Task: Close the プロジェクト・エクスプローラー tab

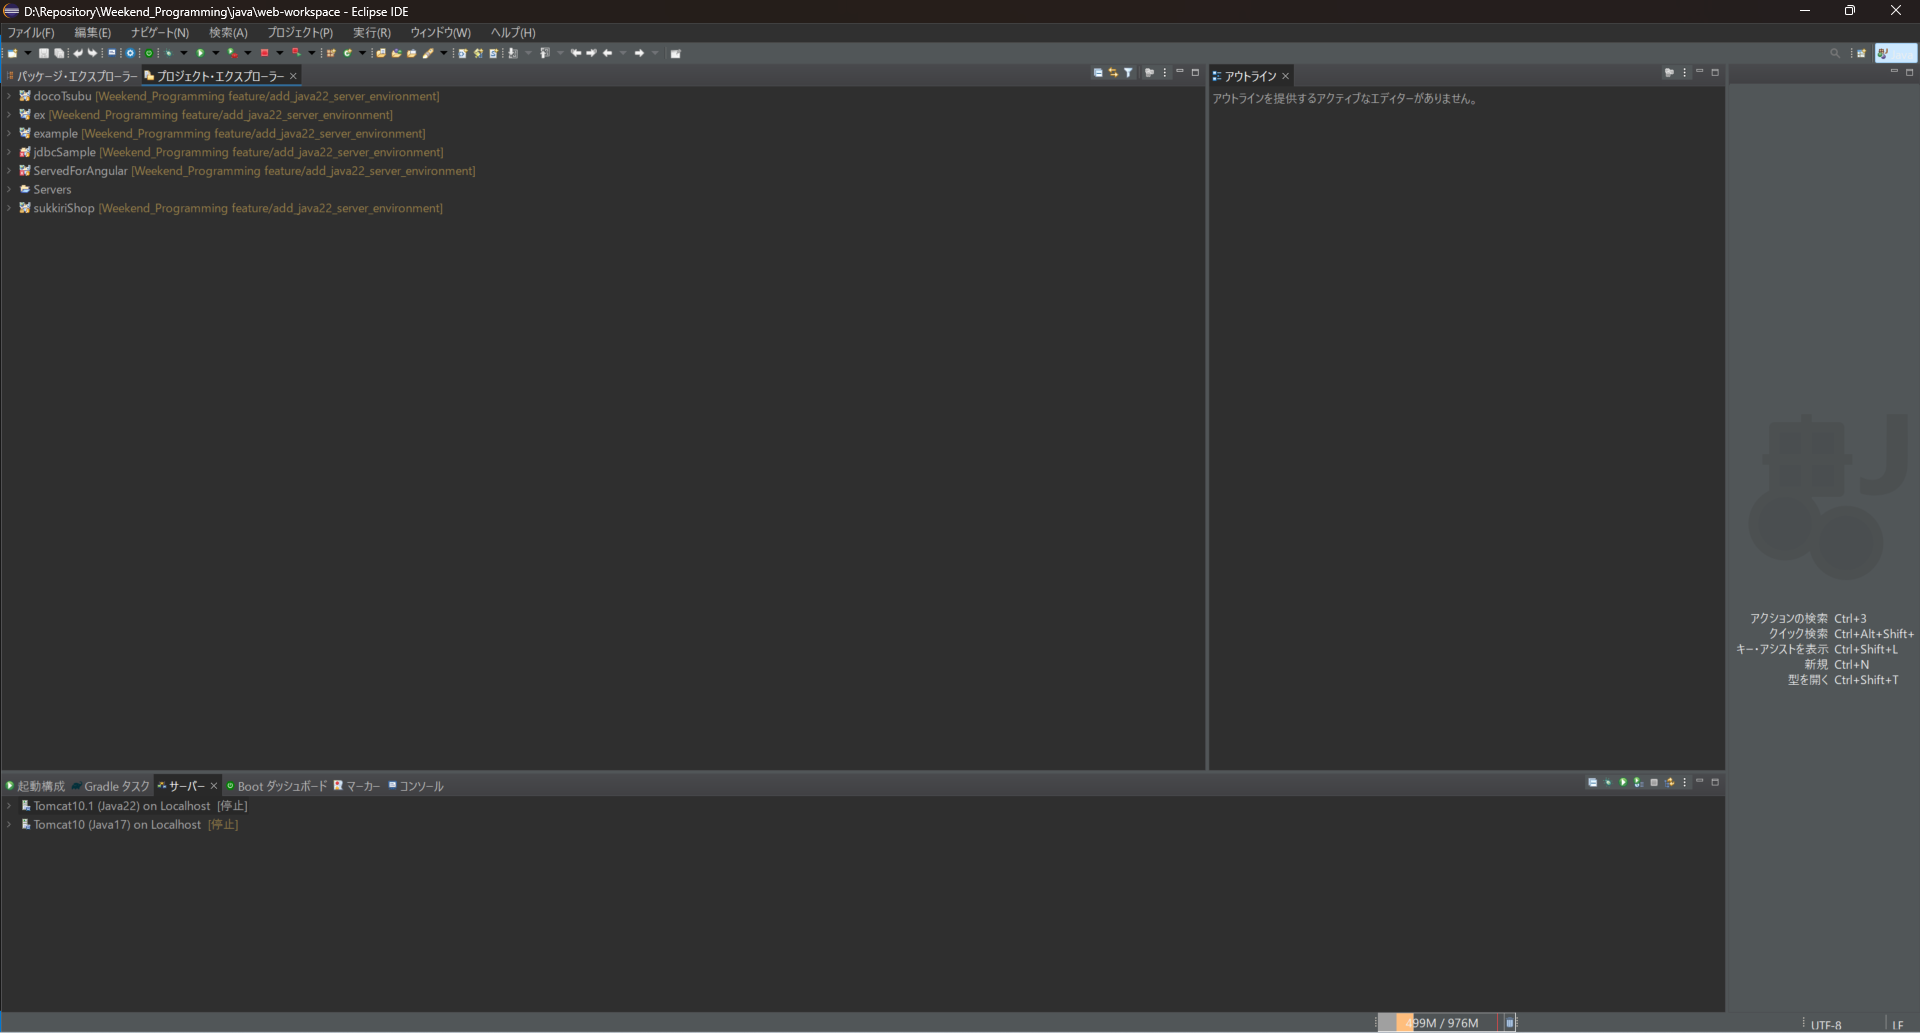Action: click(293, 76)
